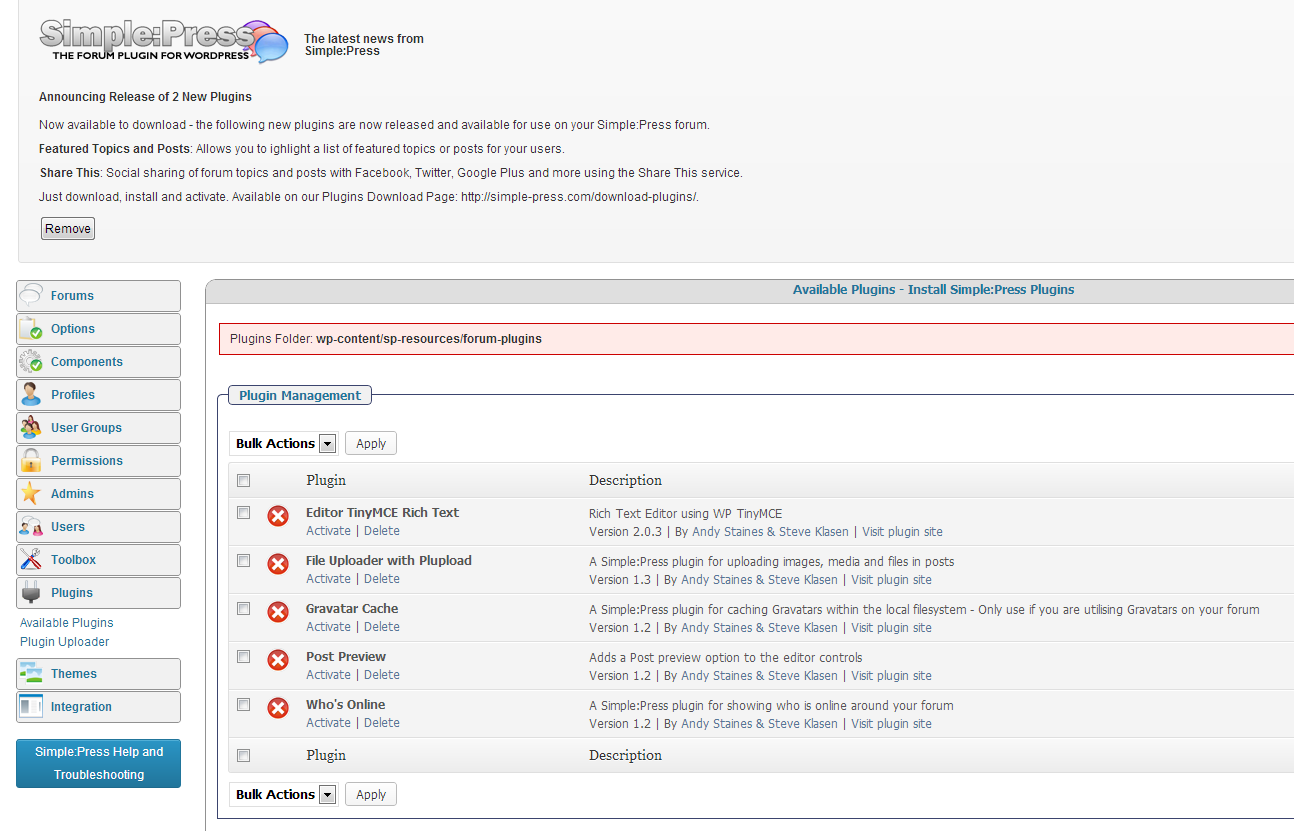Click the Remove button under the news
The width and height of the screenshot is (1294, 831).
tap(68, 229)
